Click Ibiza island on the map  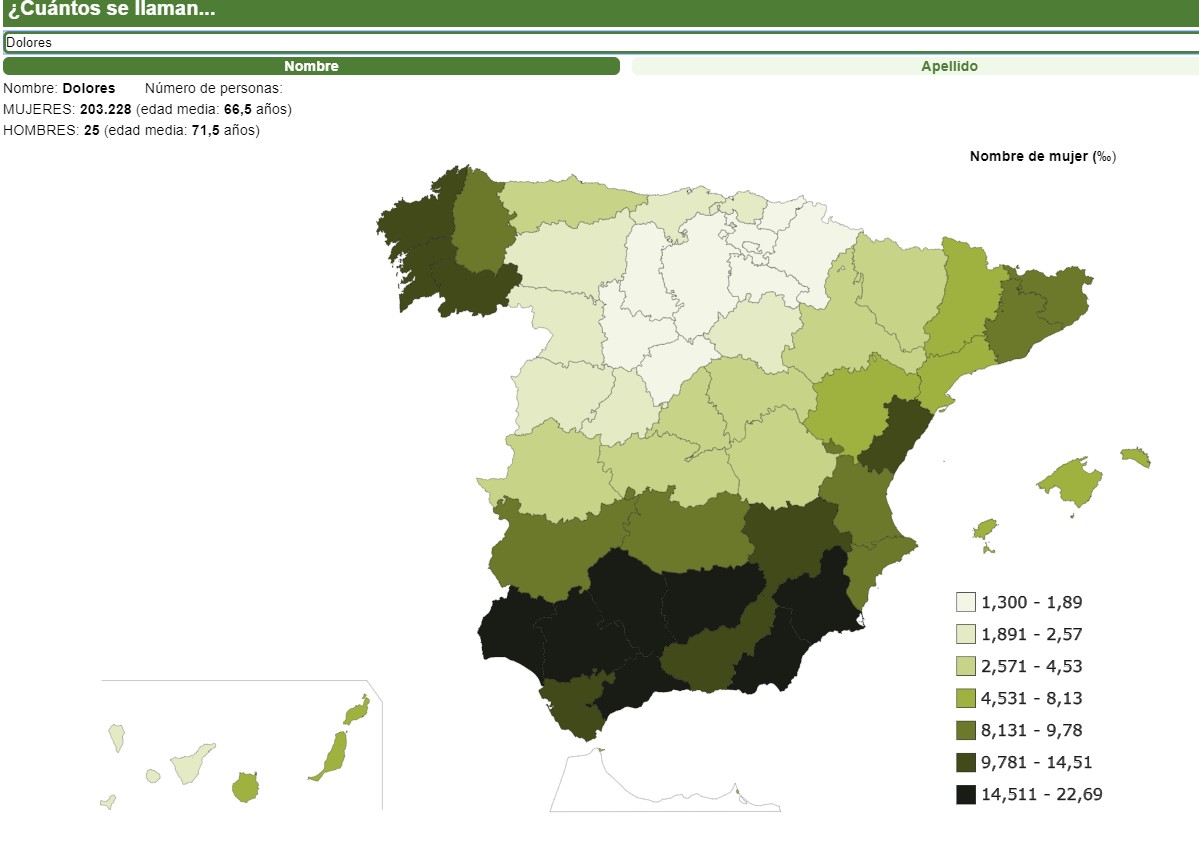(985, 528)
